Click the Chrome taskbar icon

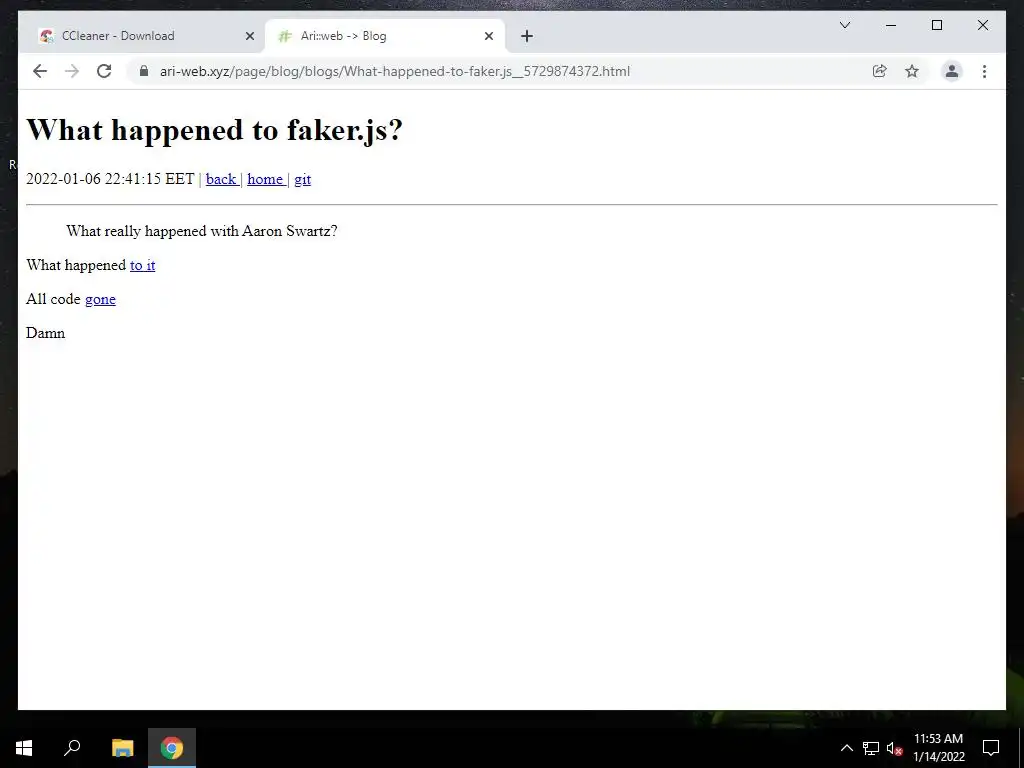172,748
